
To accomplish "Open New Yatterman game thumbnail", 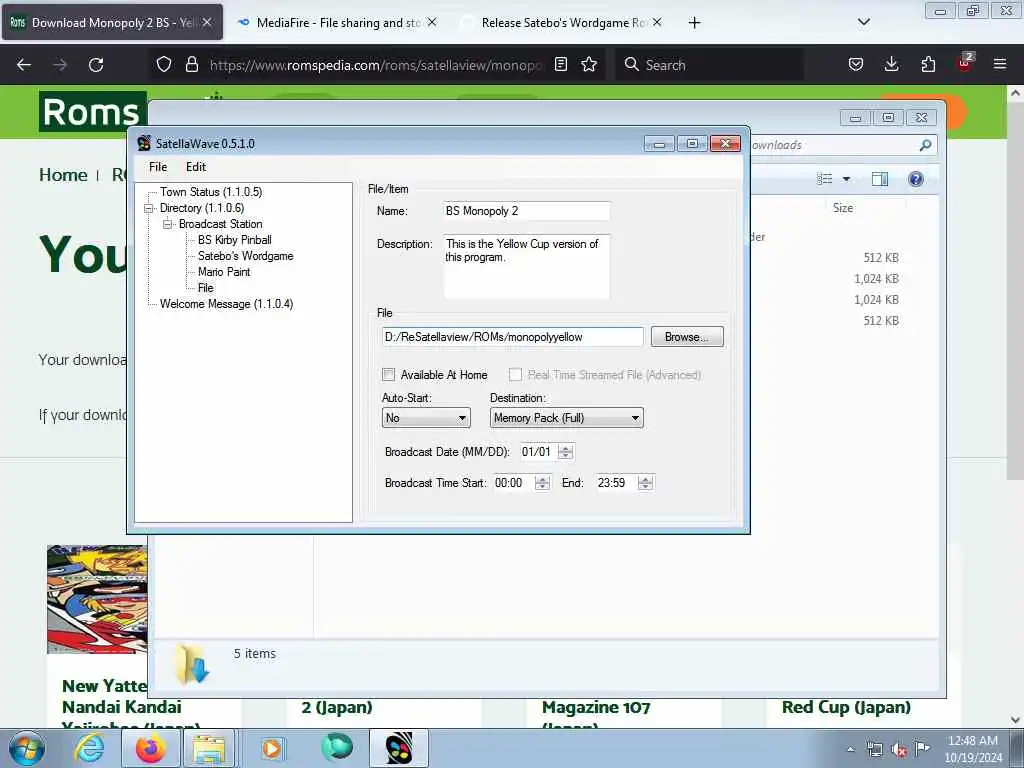I will 97,600.
